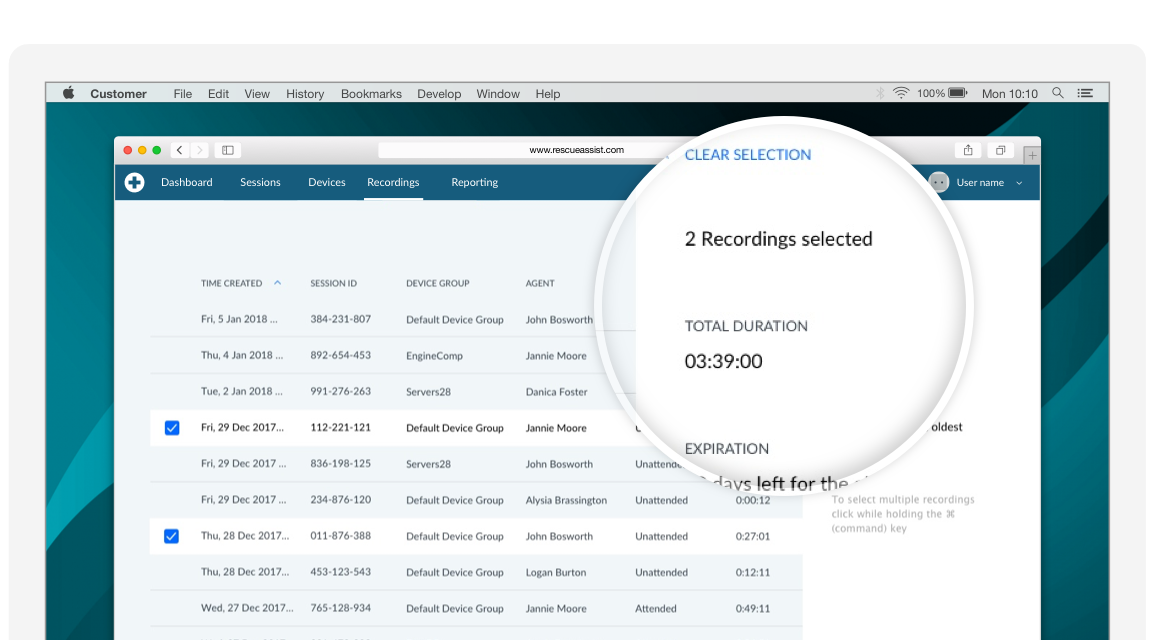Add a new tab with plus button
1154x640 pixels.
point(1032,155)
